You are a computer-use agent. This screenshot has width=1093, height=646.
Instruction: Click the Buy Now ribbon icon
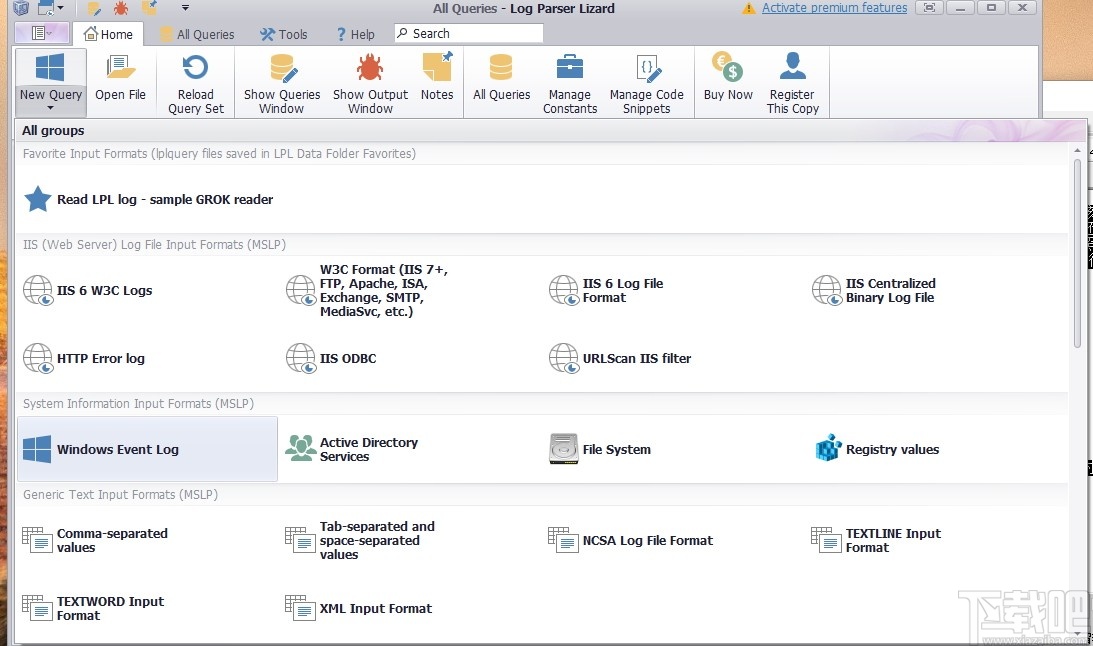coord(728,67)
